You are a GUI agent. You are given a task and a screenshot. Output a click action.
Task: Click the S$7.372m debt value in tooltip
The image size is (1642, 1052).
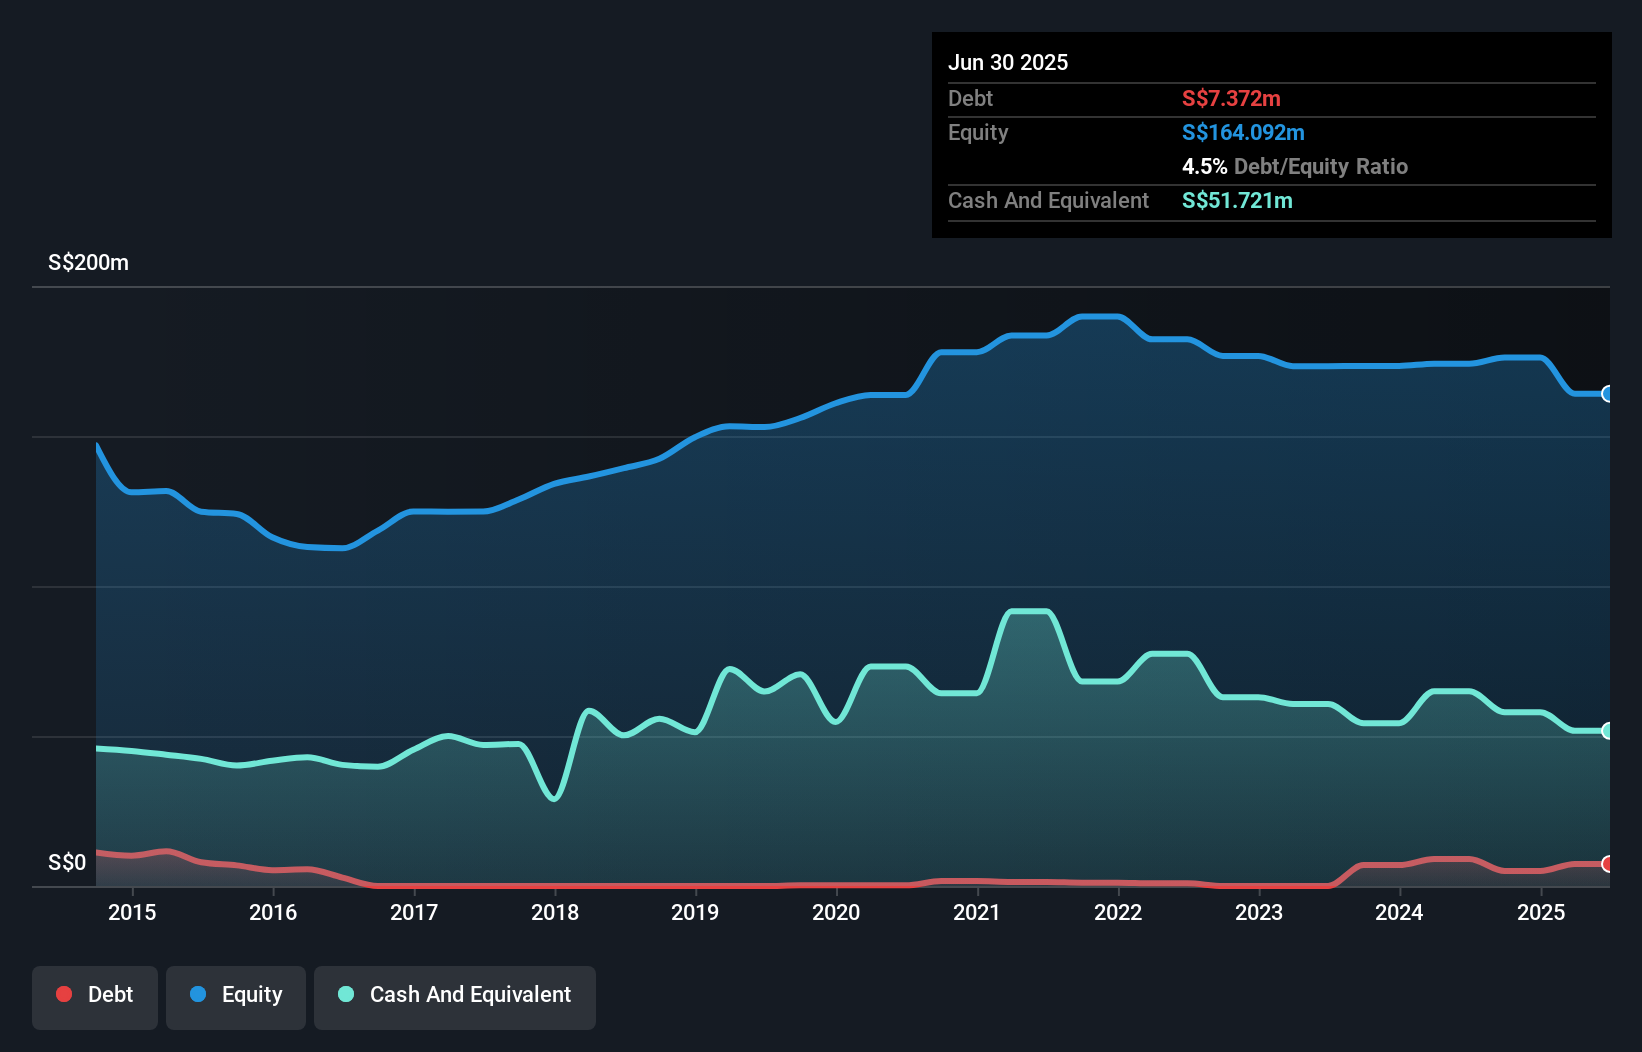(1231, 98)
